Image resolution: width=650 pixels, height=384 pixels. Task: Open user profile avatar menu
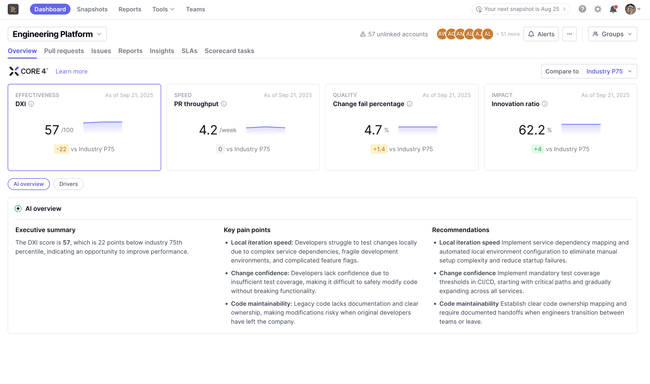(633, 9)
